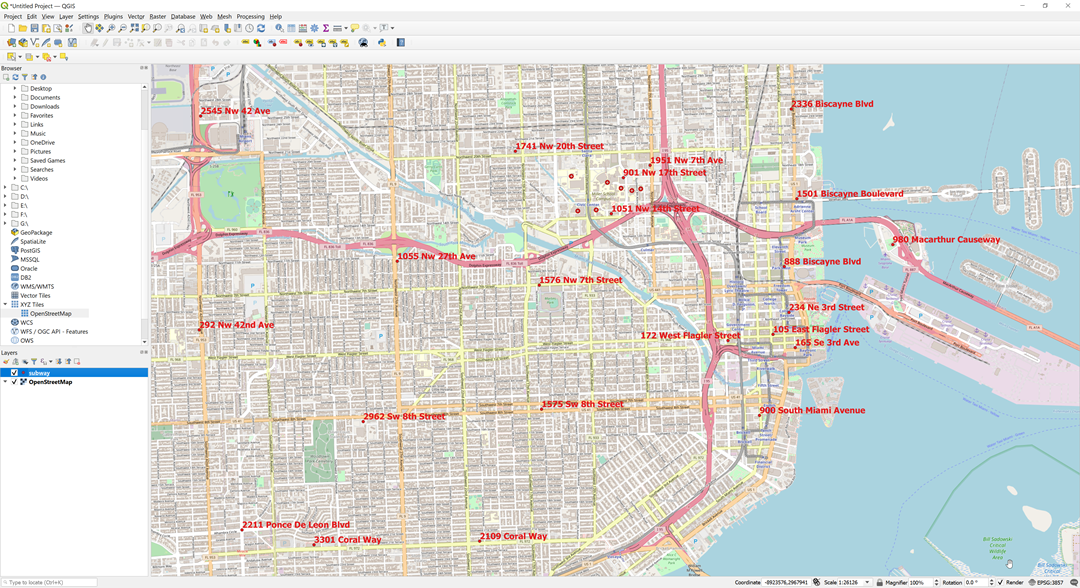
Task: Click the New Shapefile Layer icon
Action: [34, 43]
